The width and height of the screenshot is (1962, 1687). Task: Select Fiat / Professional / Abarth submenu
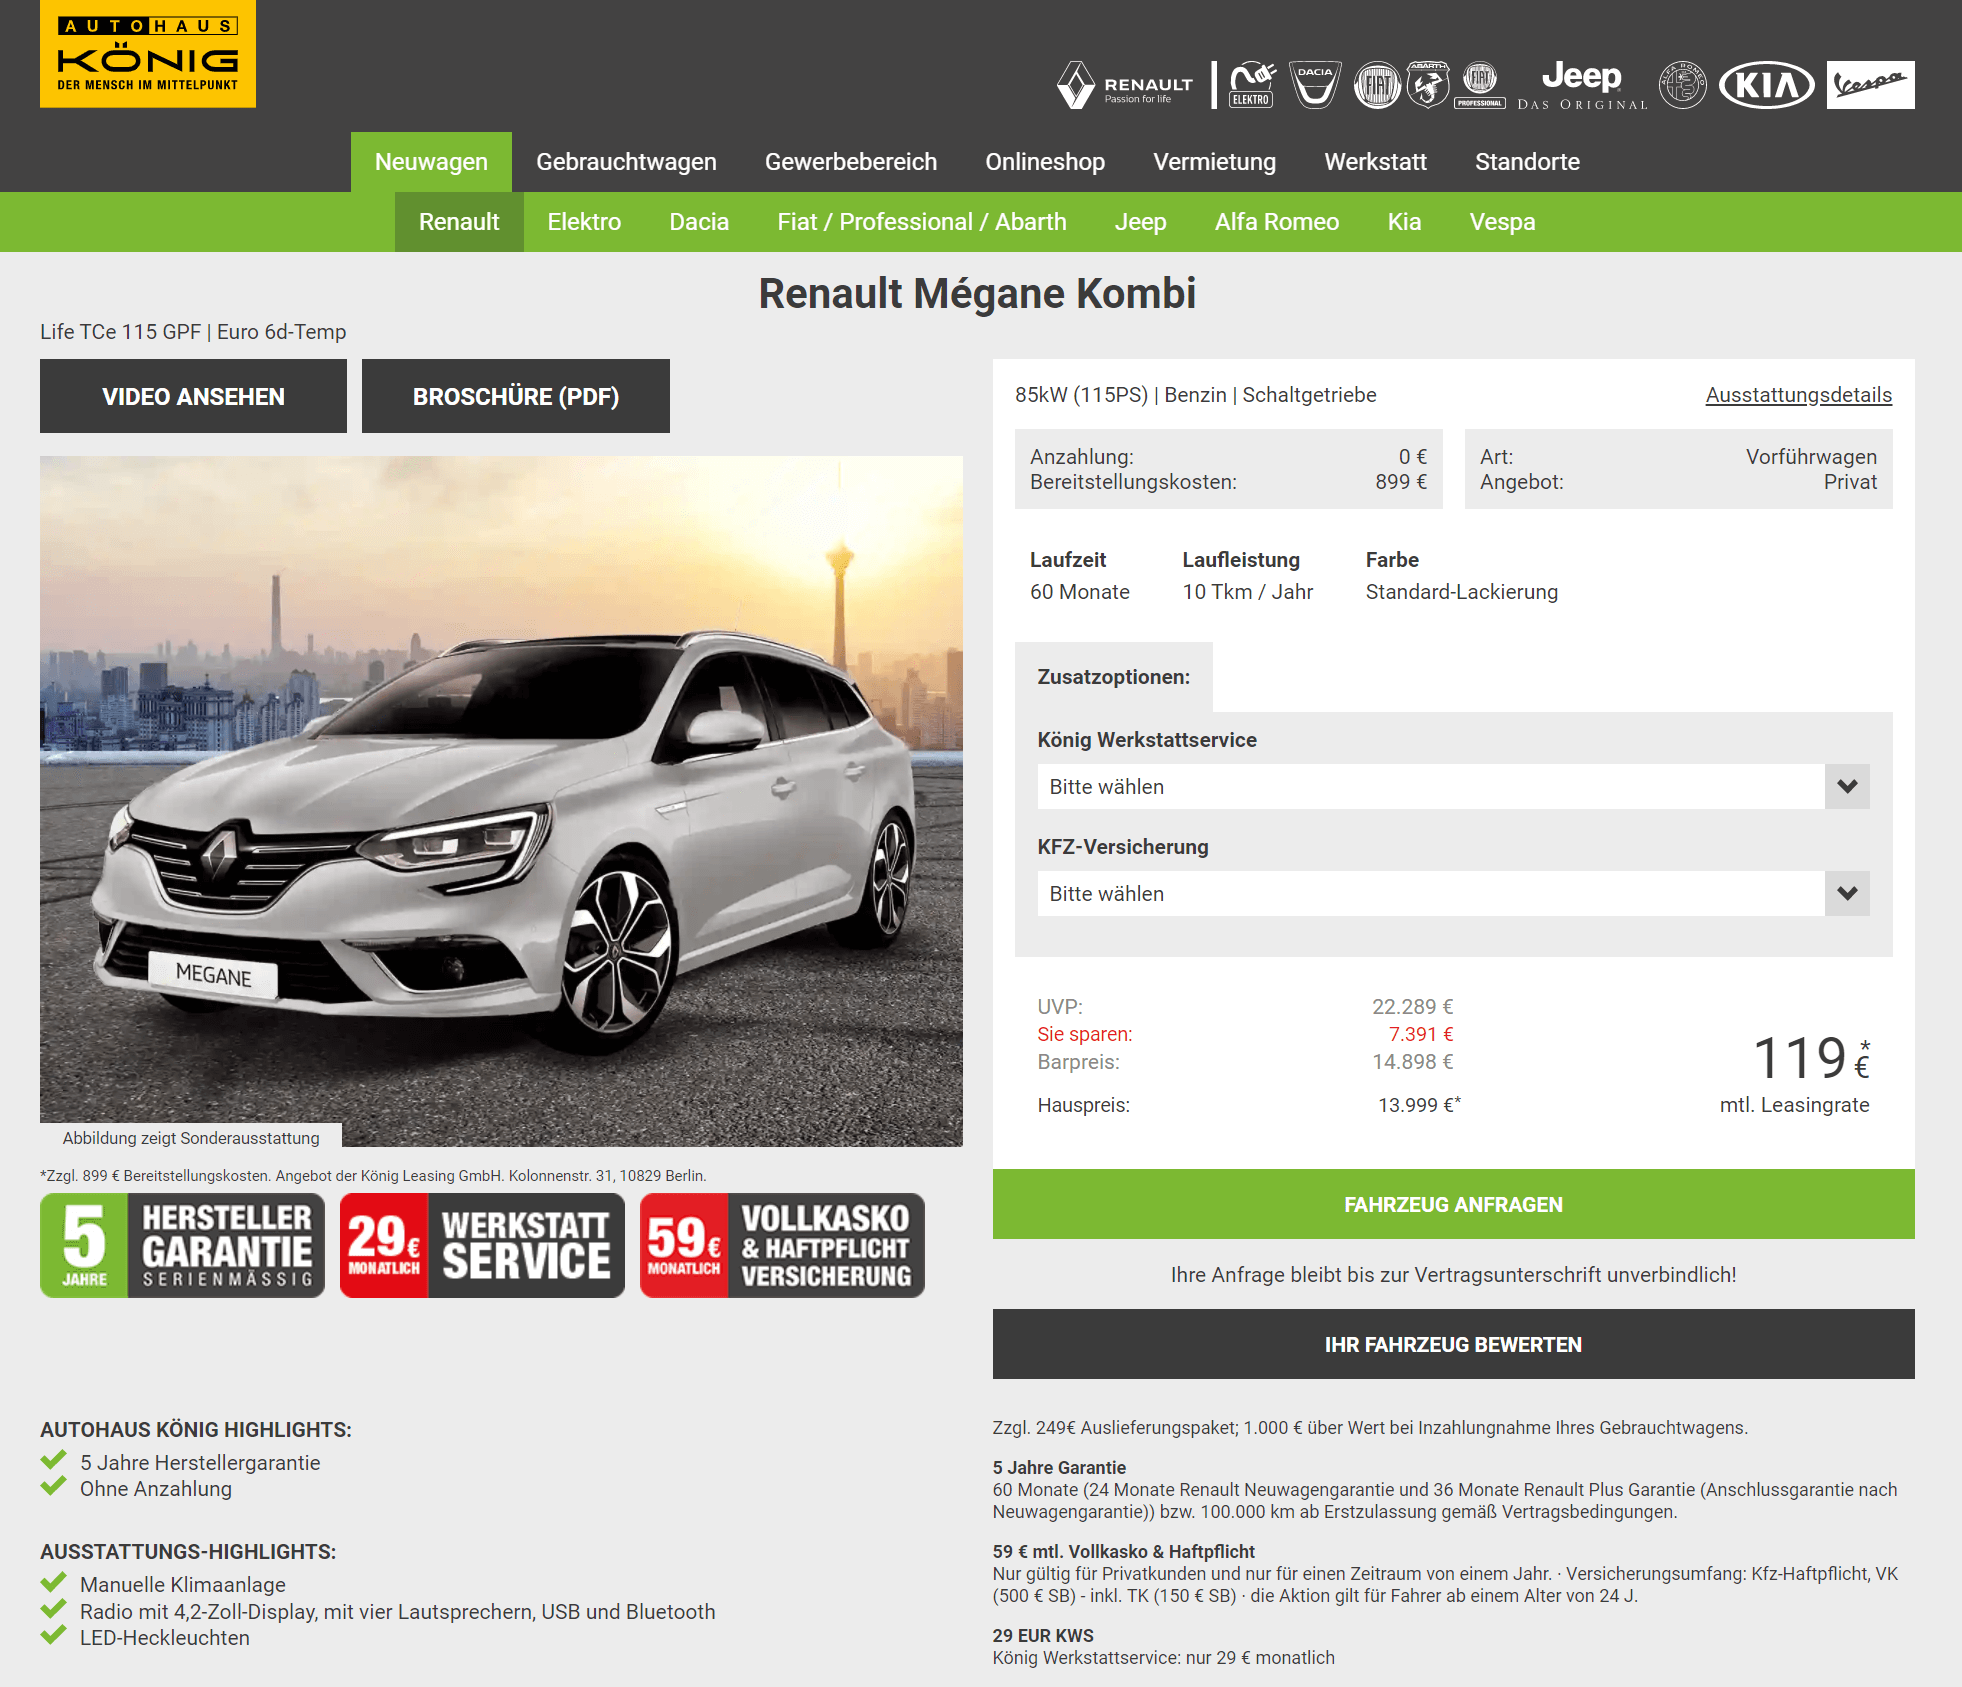click(922, 222)
